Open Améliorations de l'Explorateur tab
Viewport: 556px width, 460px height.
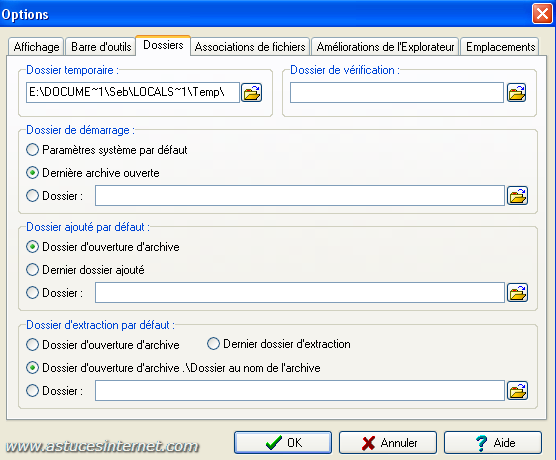tap(385, 47)
